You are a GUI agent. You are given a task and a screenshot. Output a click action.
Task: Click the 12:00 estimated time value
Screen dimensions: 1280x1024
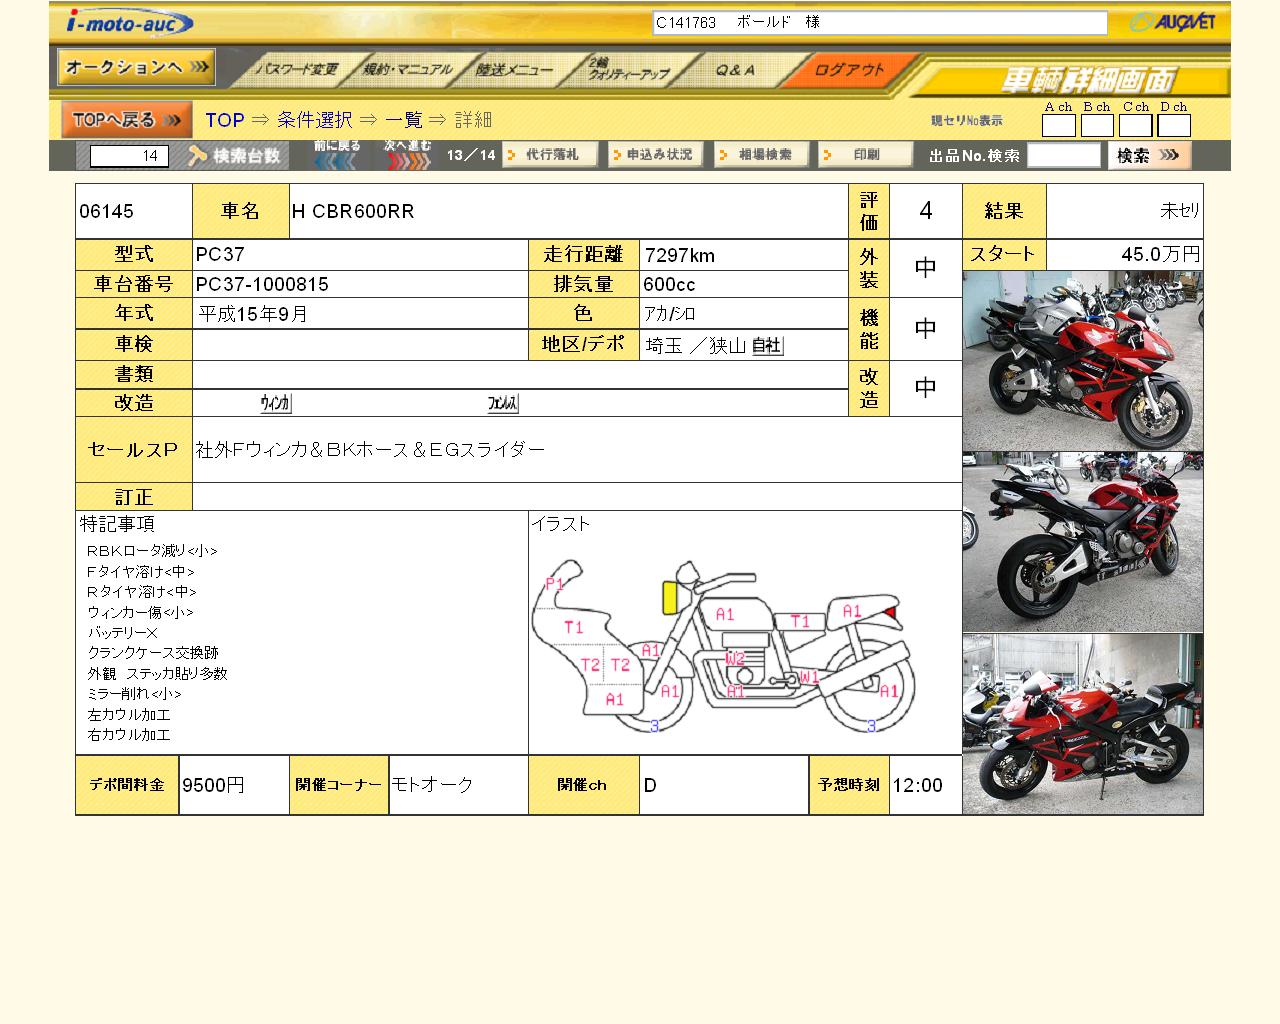pyautogui.click(x=917, y=785)
